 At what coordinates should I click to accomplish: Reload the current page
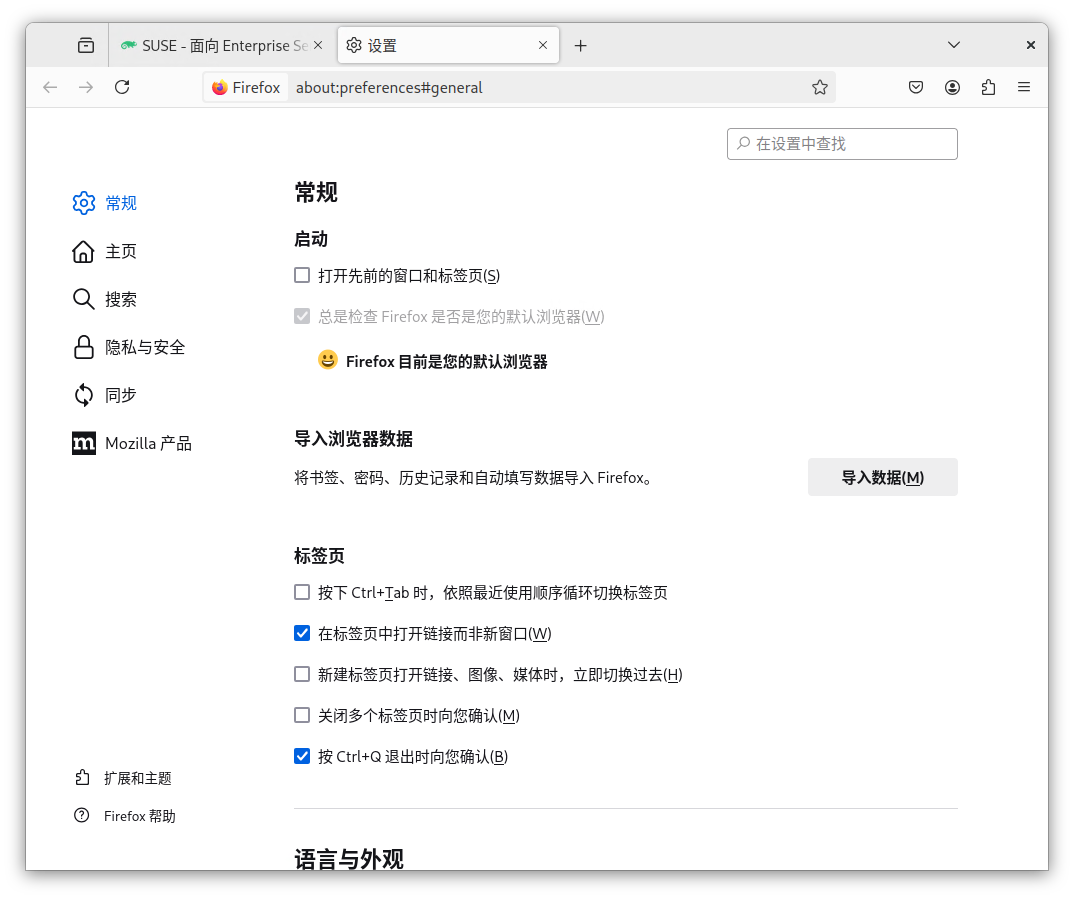pos(122,87)
